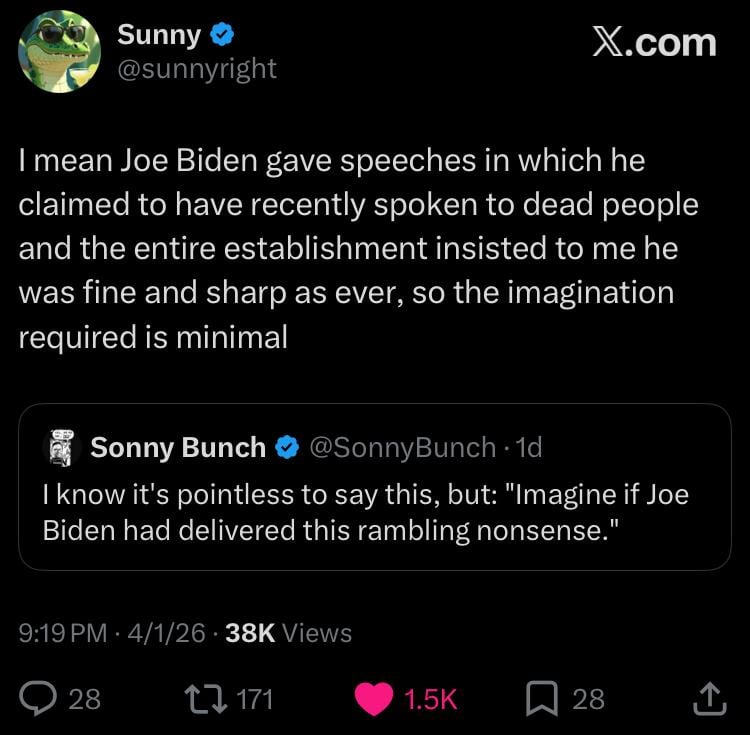
Task: Open the @SonnyBunch handle link
Action: [x=403, y=448]
